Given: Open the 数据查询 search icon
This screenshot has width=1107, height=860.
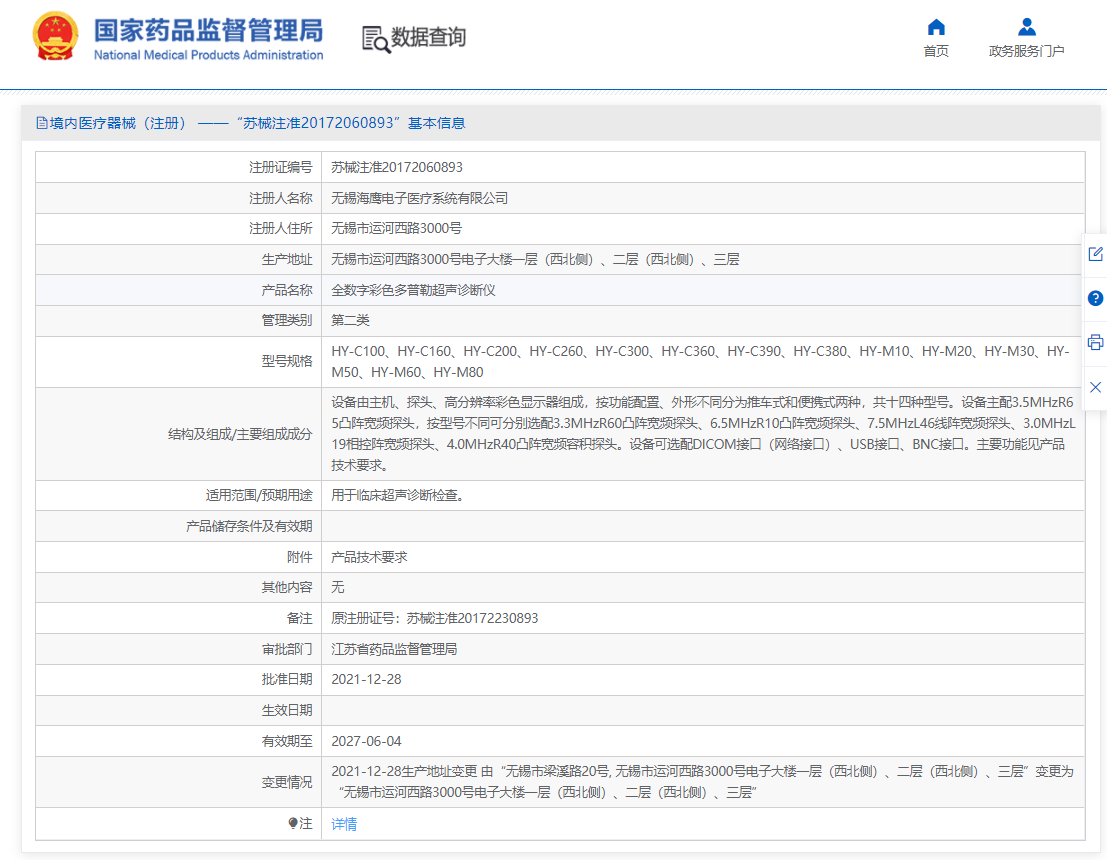Looking at the screenshot, I should [376, 39].
